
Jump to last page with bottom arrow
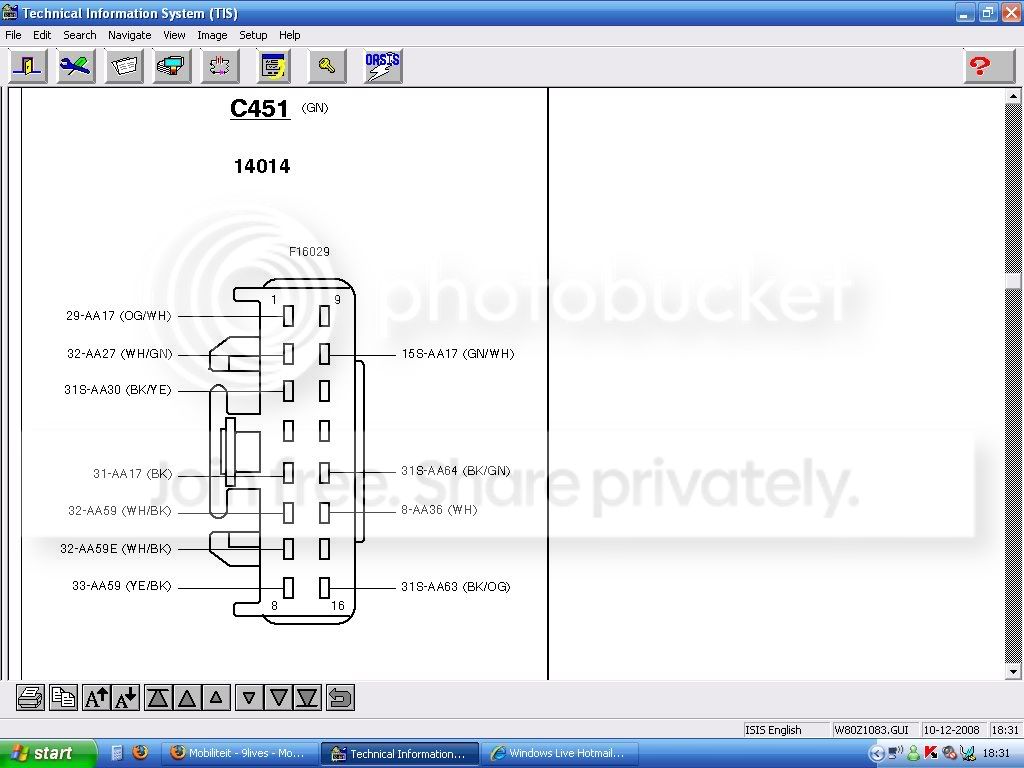308,698
